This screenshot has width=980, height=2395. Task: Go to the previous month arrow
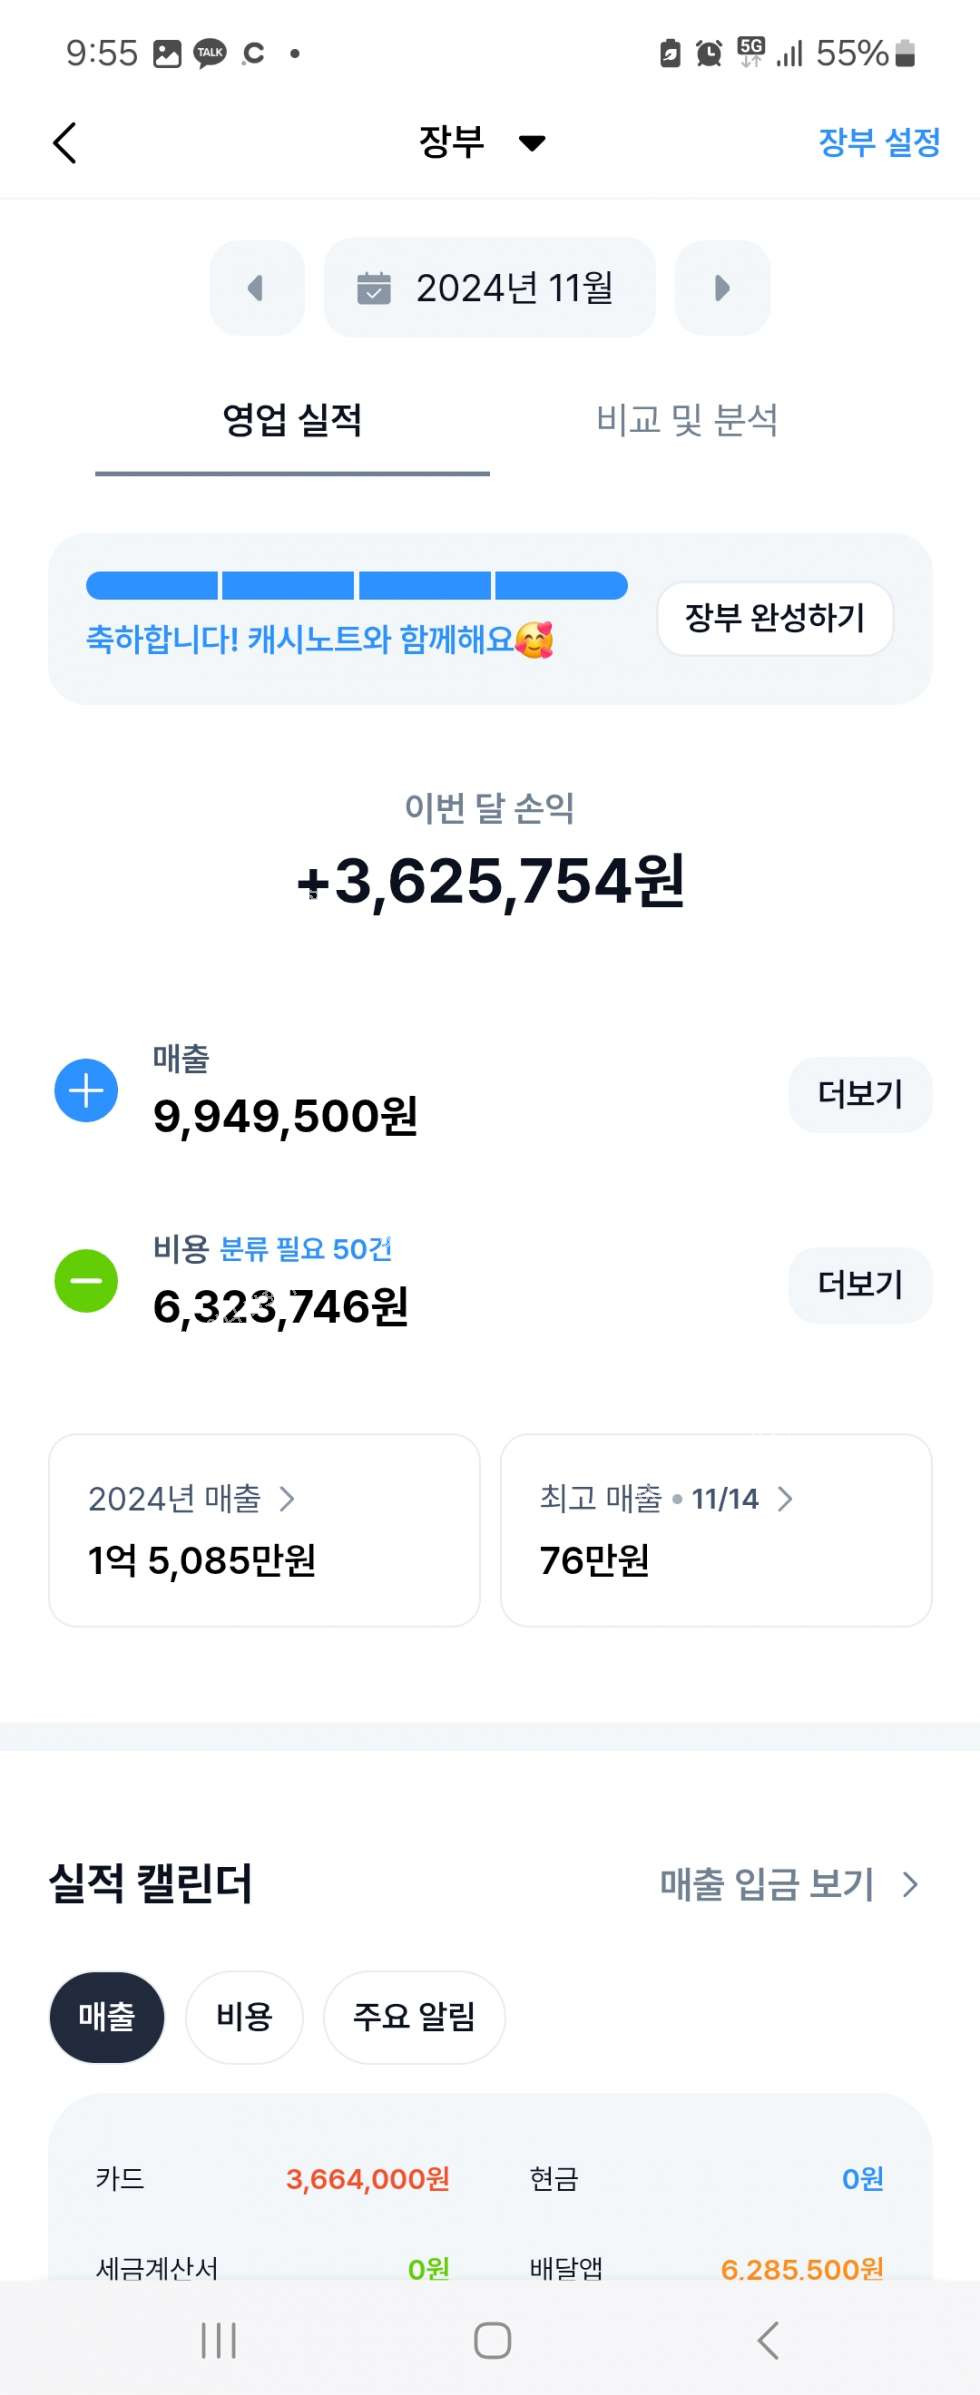257,288
